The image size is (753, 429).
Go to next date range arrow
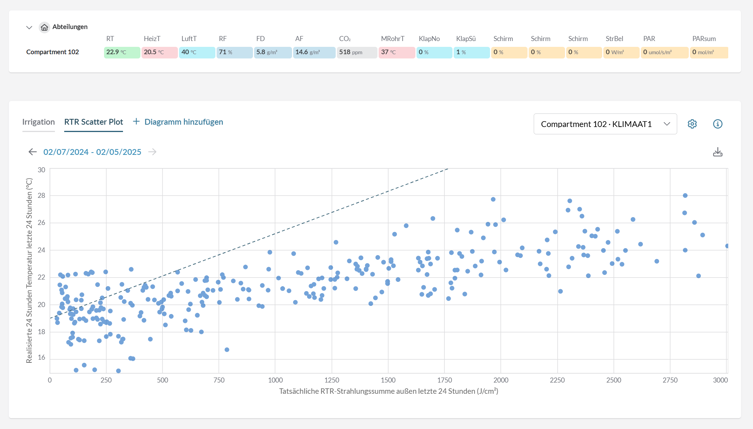[152, 152]
